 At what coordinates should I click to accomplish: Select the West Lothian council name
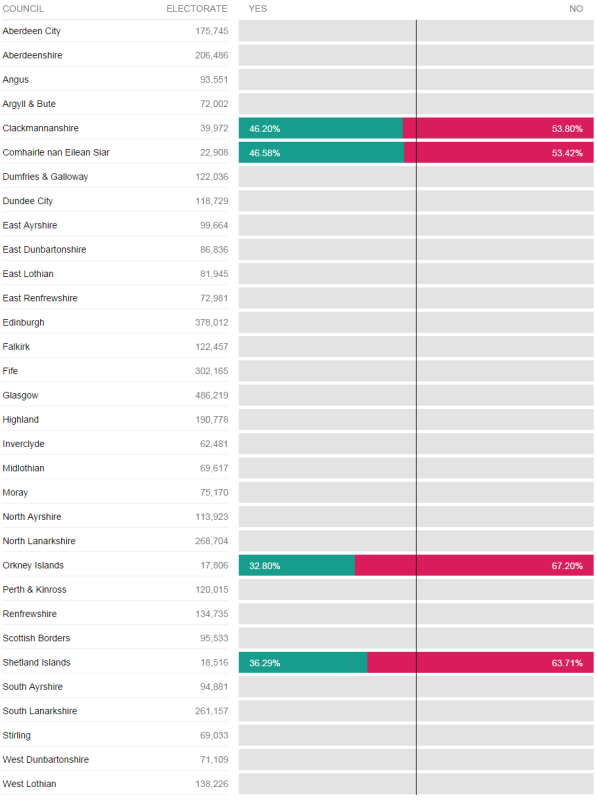pos(30,784)
